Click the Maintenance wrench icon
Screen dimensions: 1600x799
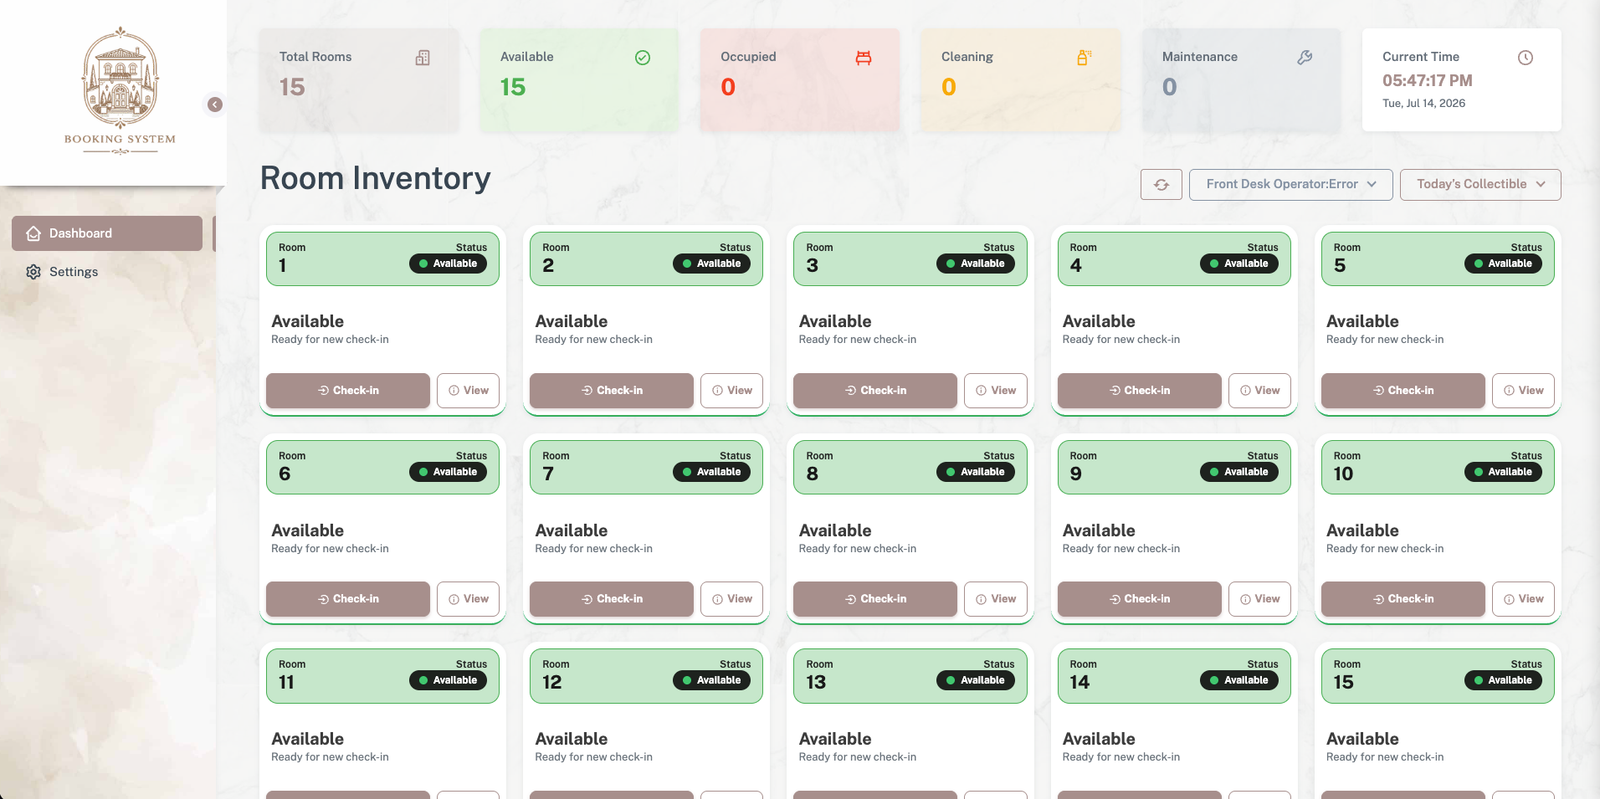pos(1305,58)
